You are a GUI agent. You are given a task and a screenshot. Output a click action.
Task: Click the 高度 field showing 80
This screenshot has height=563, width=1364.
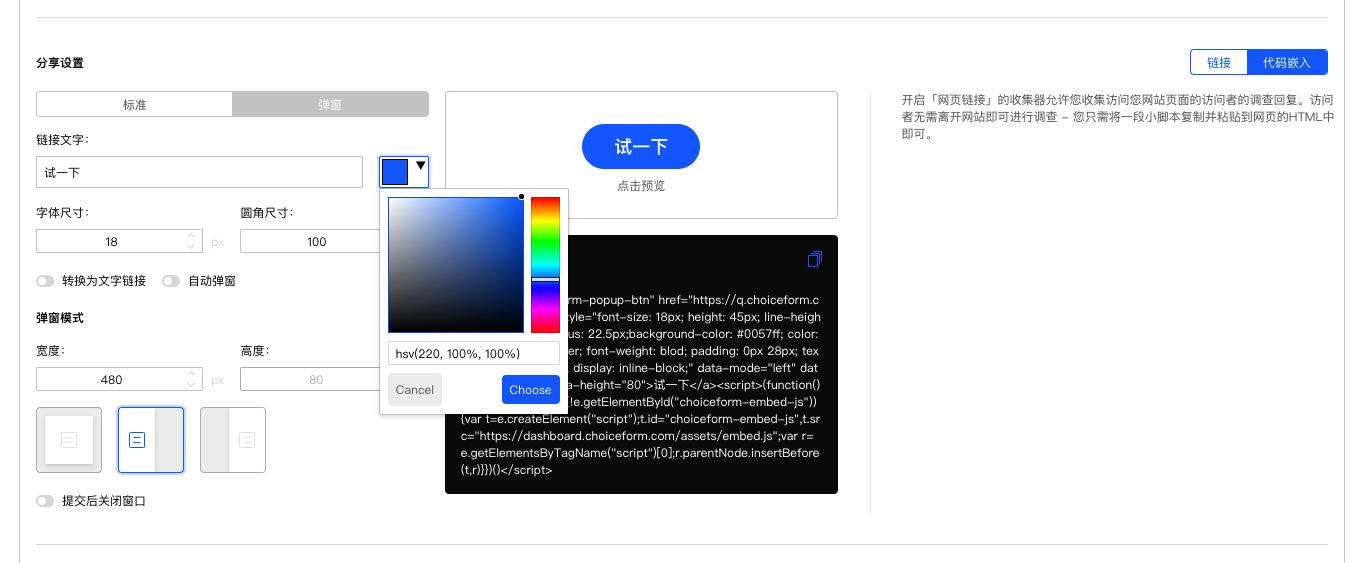coord(310,380)
